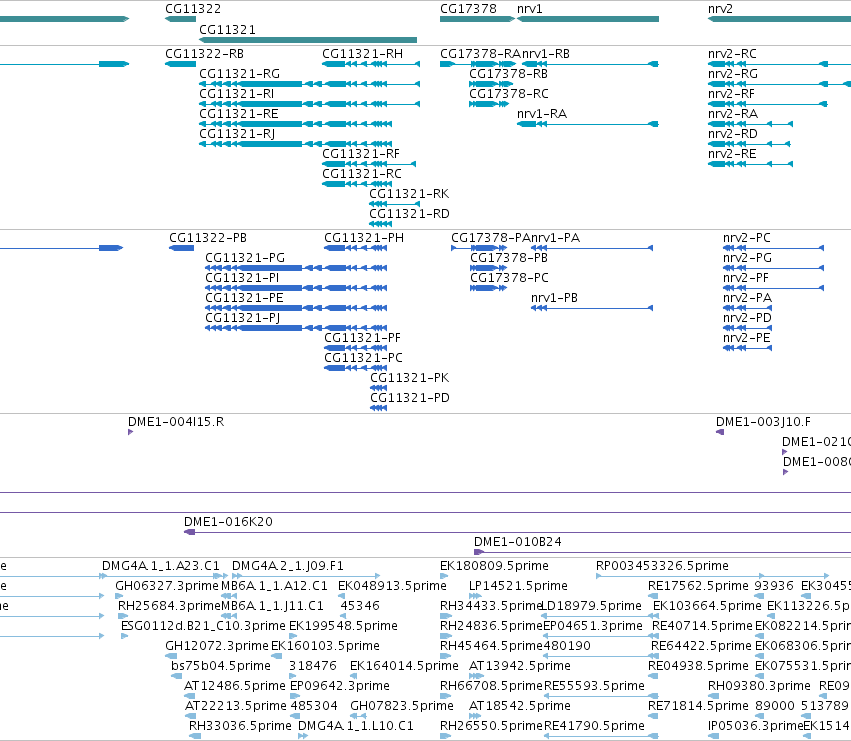
Task: Select EST EK180809.5prime
Action: tap(444, 576)
